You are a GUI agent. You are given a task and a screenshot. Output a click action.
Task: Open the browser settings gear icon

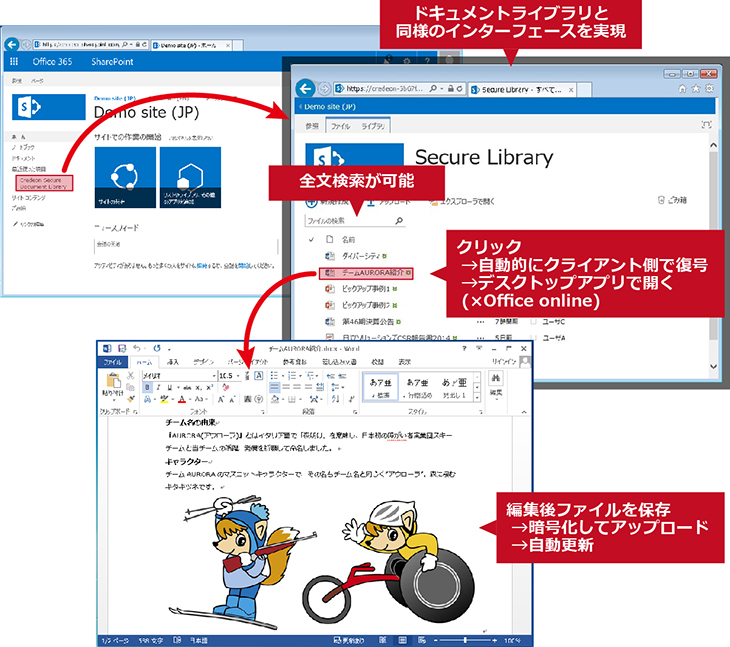[x=708, y=88]
